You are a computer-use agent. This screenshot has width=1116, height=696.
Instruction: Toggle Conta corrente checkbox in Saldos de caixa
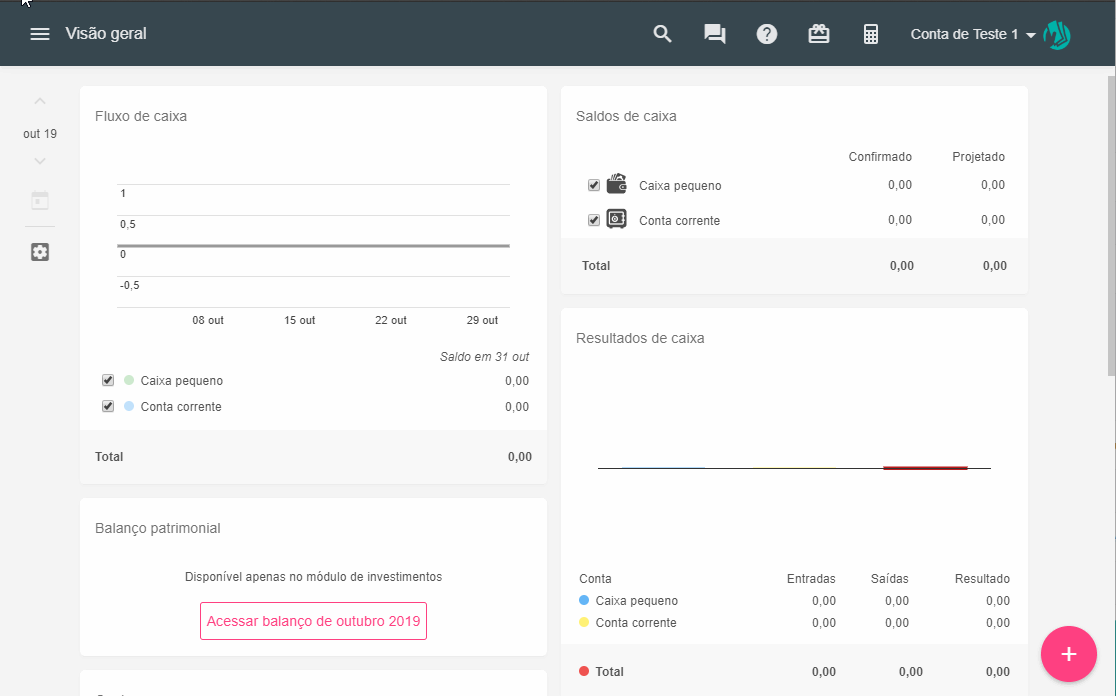(594, 220)
